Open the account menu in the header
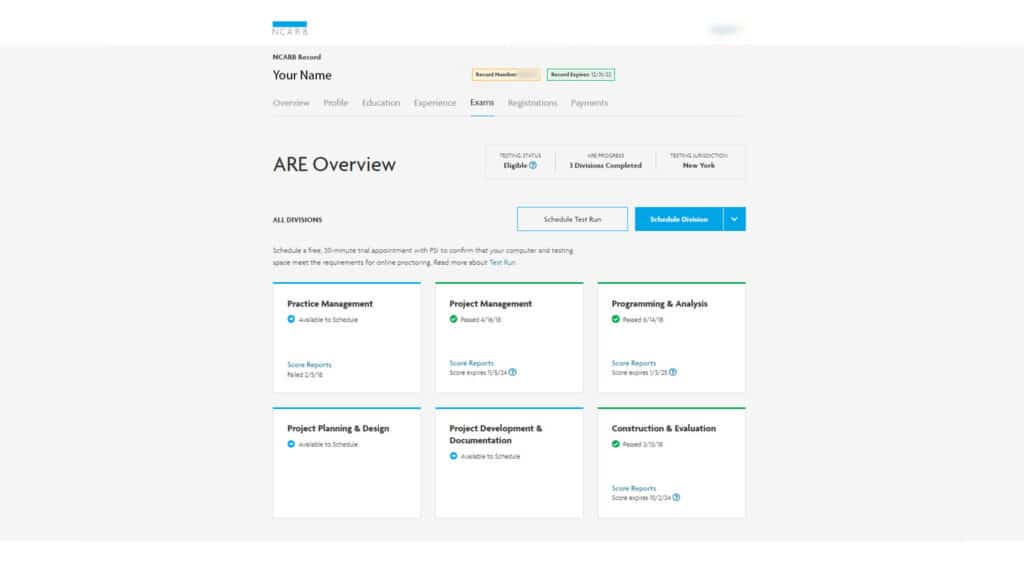 tap(726, 29)
